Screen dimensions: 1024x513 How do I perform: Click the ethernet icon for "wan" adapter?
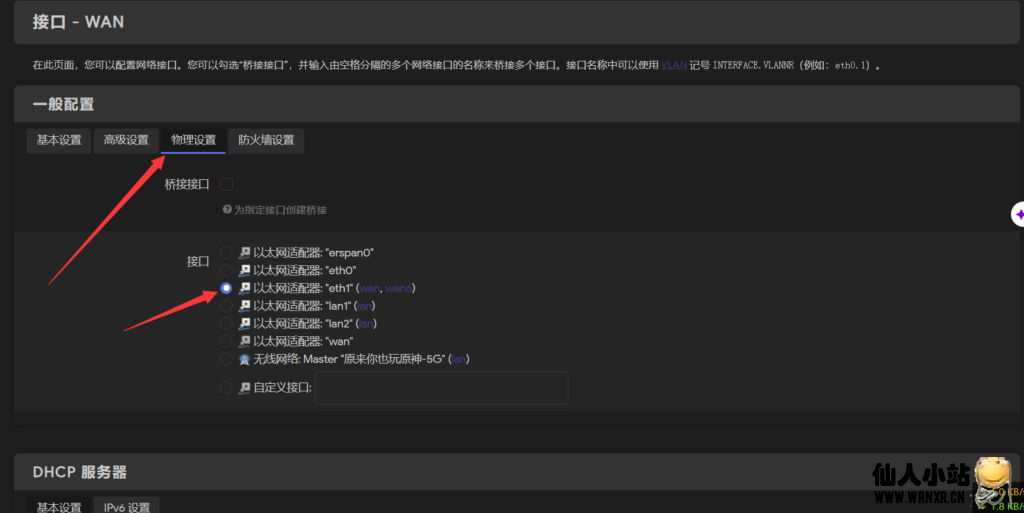point(245,341)
